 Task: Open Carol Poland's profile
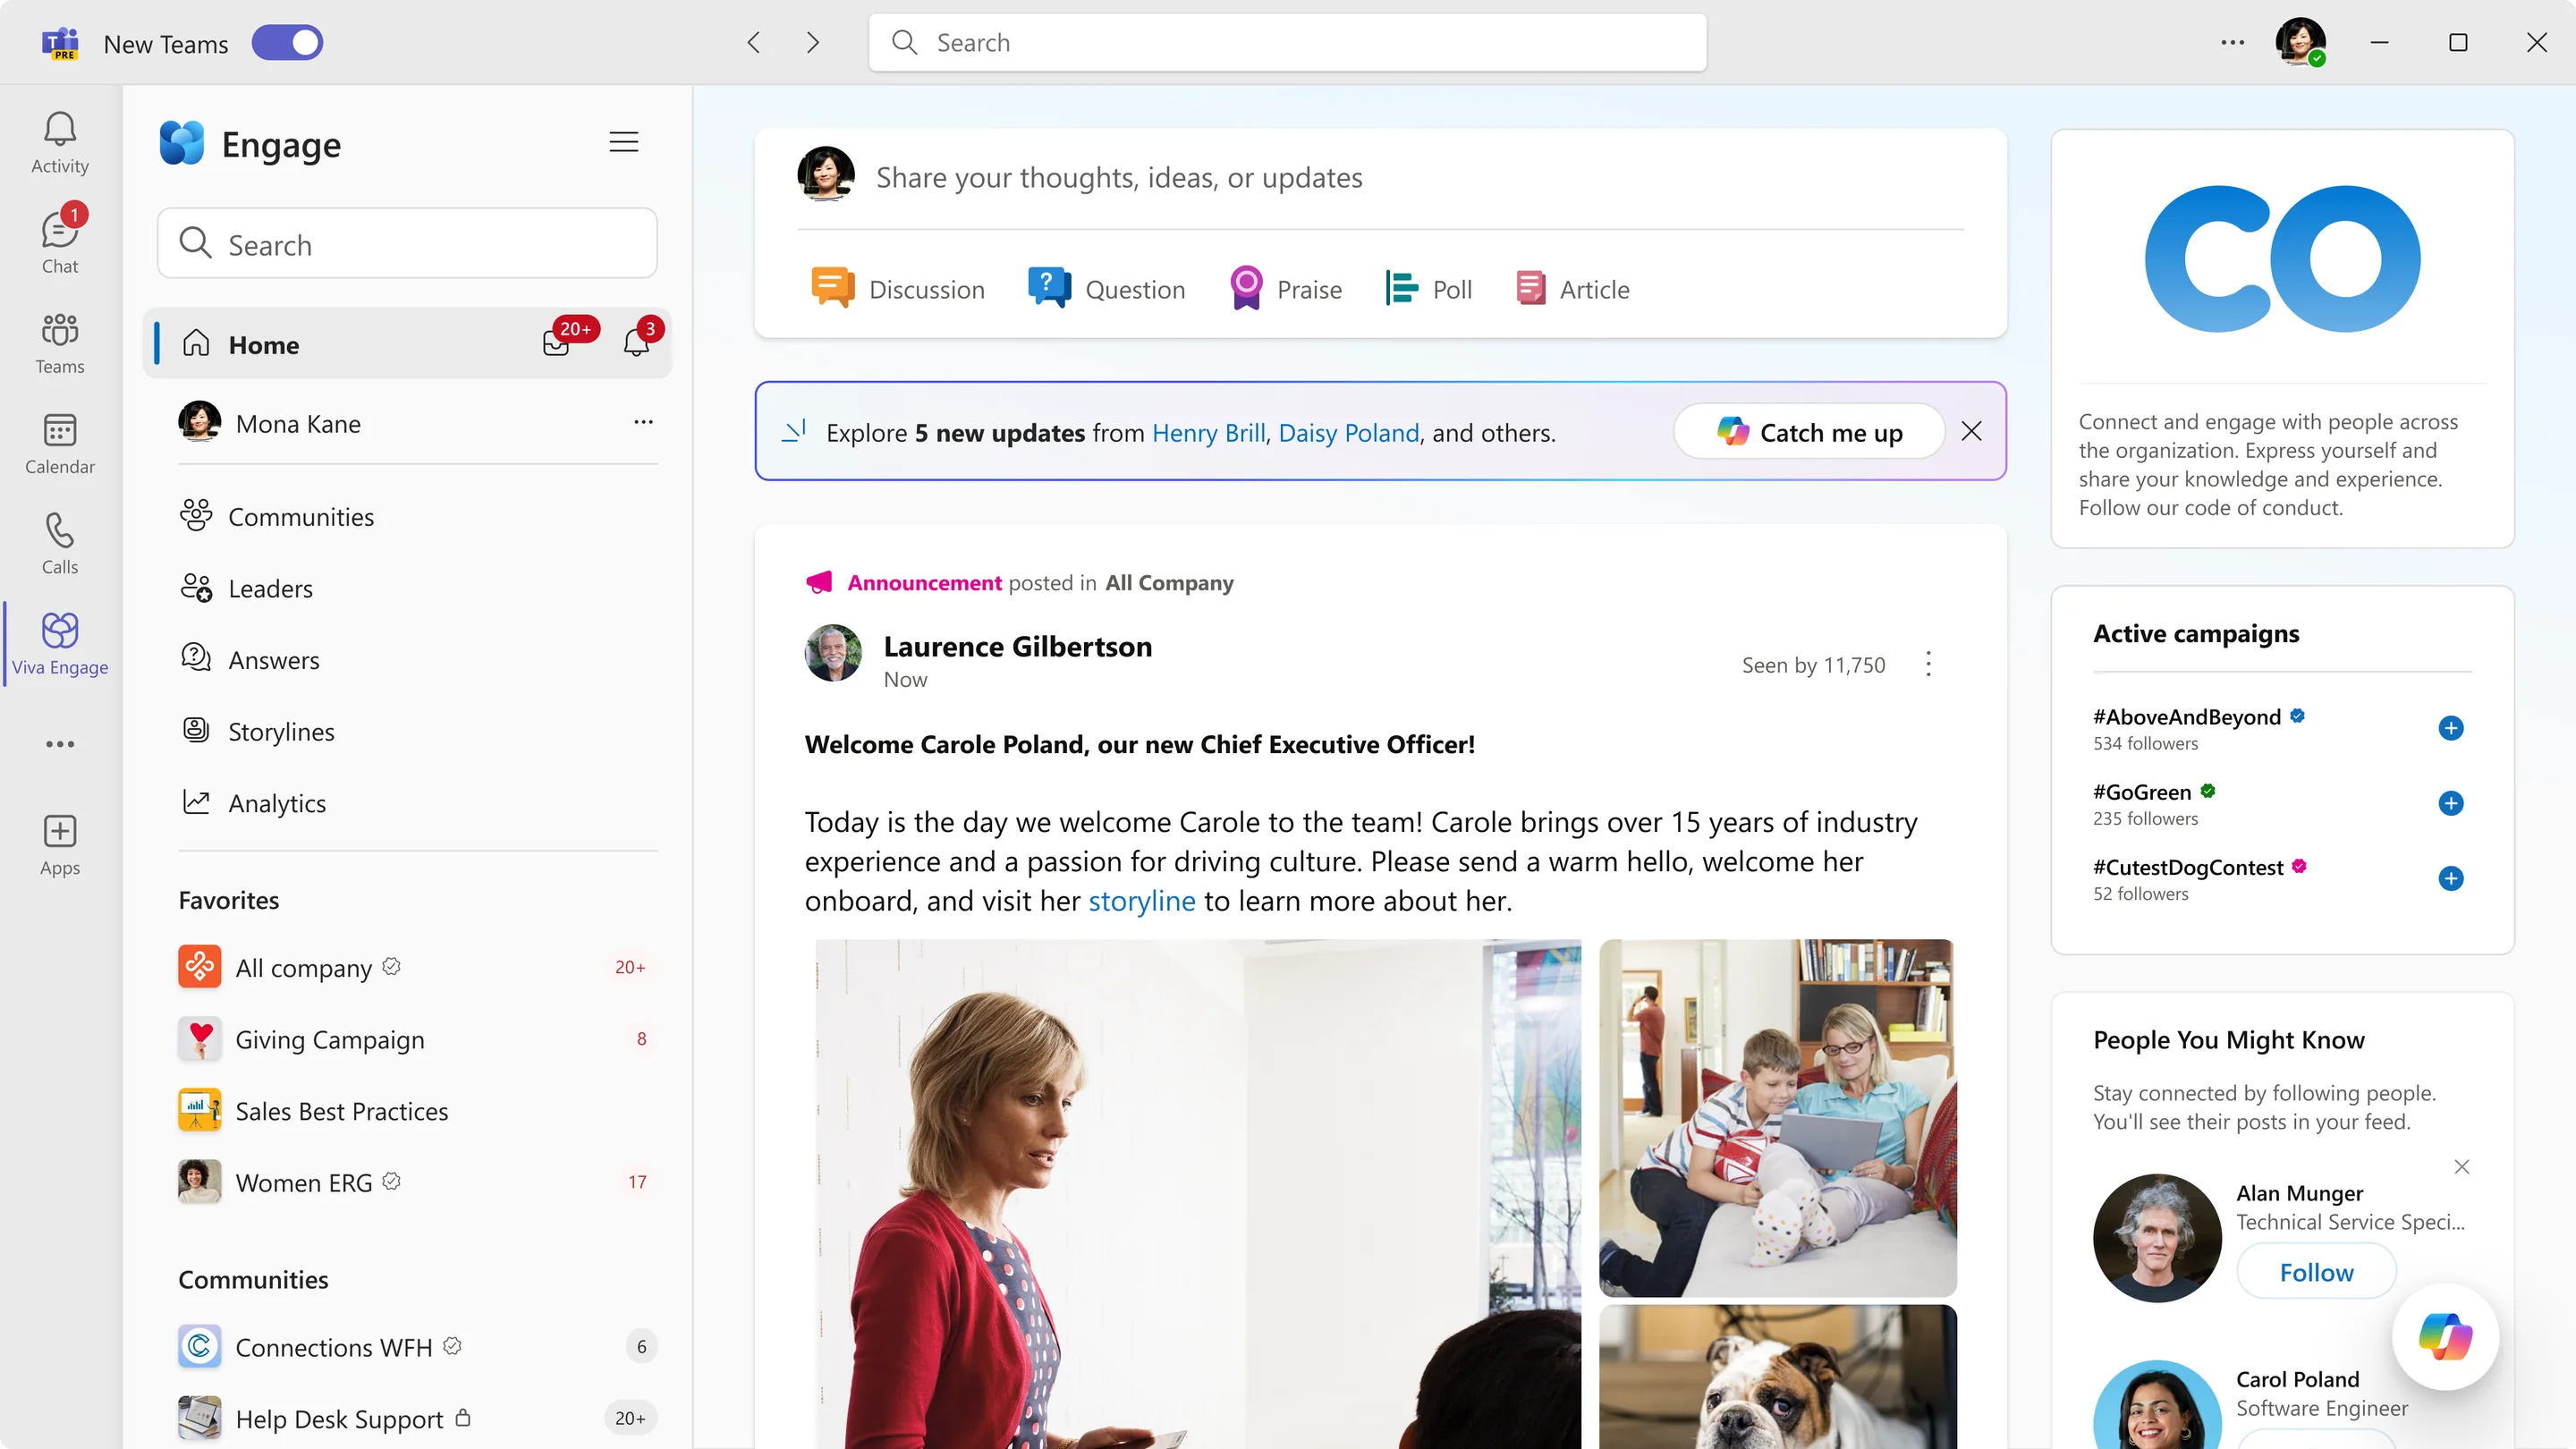(x=2297, y=1378)
